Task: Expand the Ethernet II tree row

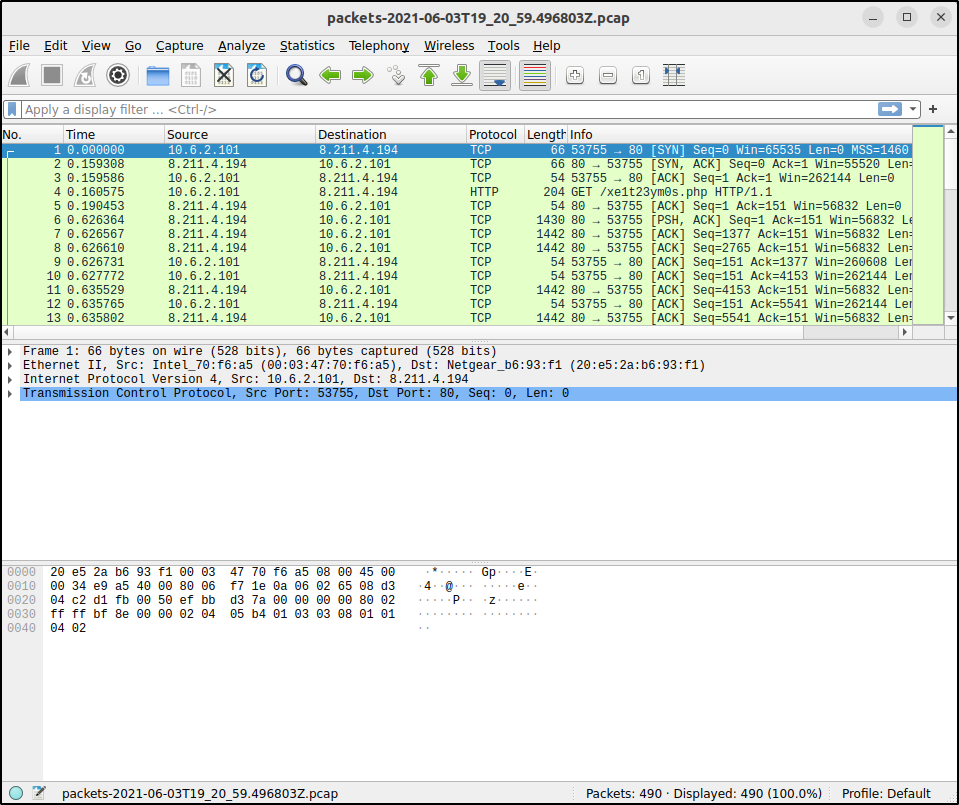Action: [x=10, y=366]
